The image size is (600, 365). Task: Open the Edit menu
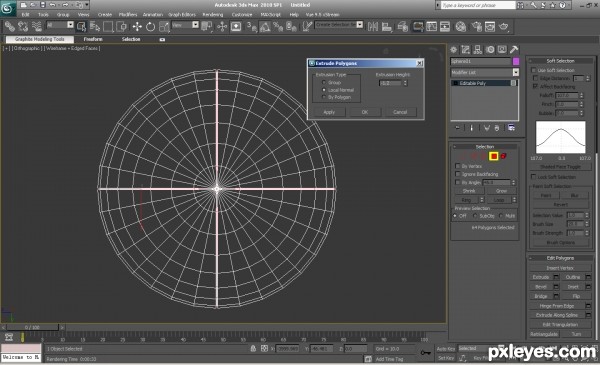[x=25, y=15]
